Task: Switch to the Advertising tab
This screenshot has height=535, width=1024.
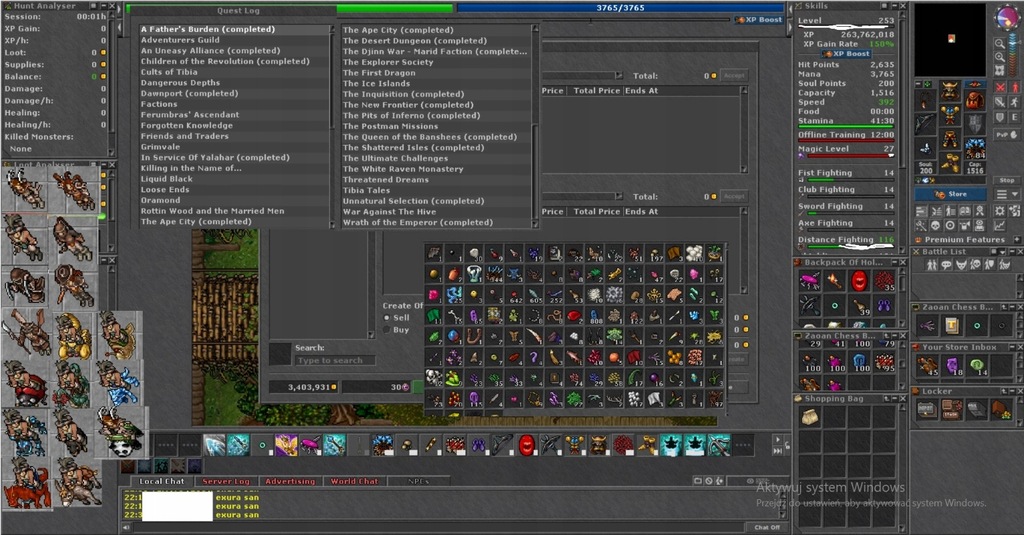Action: point(290,481)
